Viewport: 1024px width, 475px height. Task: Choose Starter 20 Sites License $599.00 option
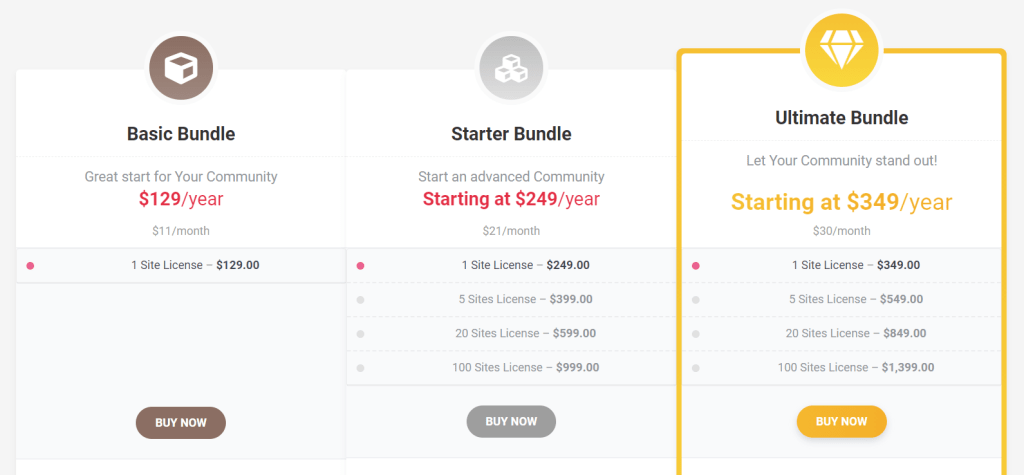tap(511, 333)
